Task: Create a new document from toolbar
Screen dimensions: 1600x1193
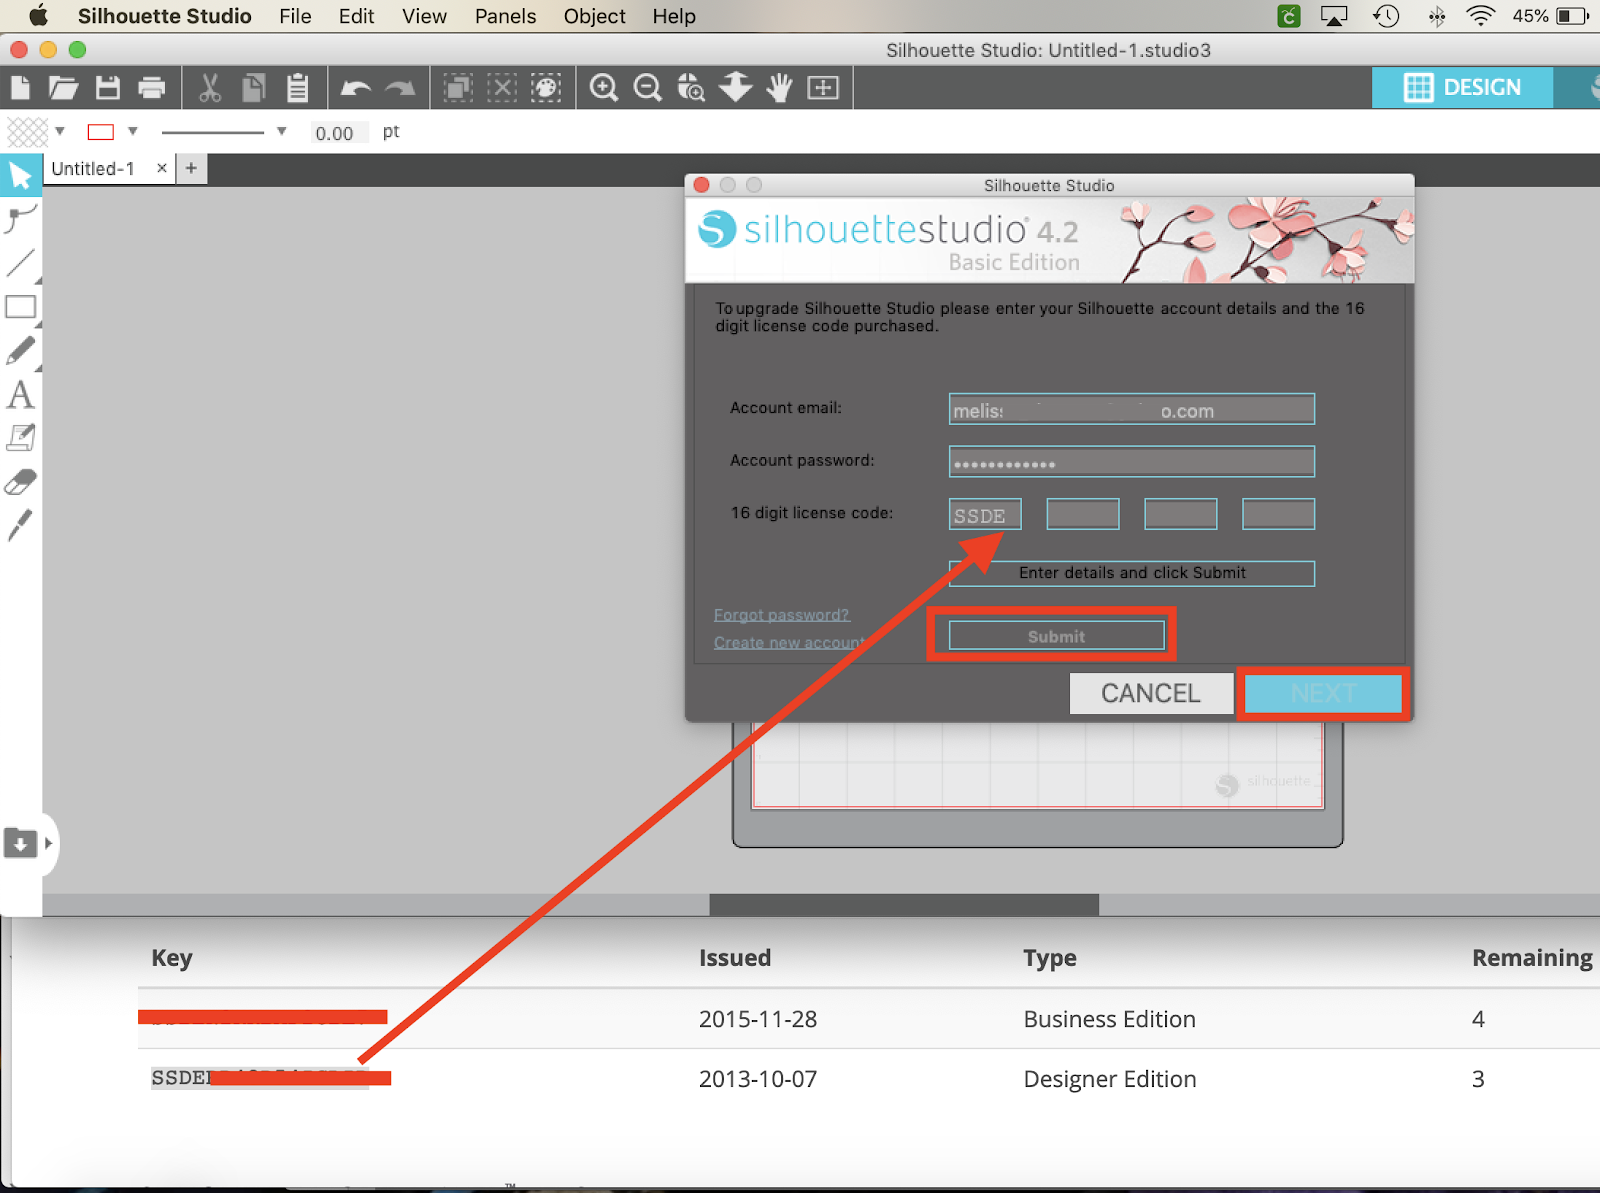Action: click(x=20, y=88)
